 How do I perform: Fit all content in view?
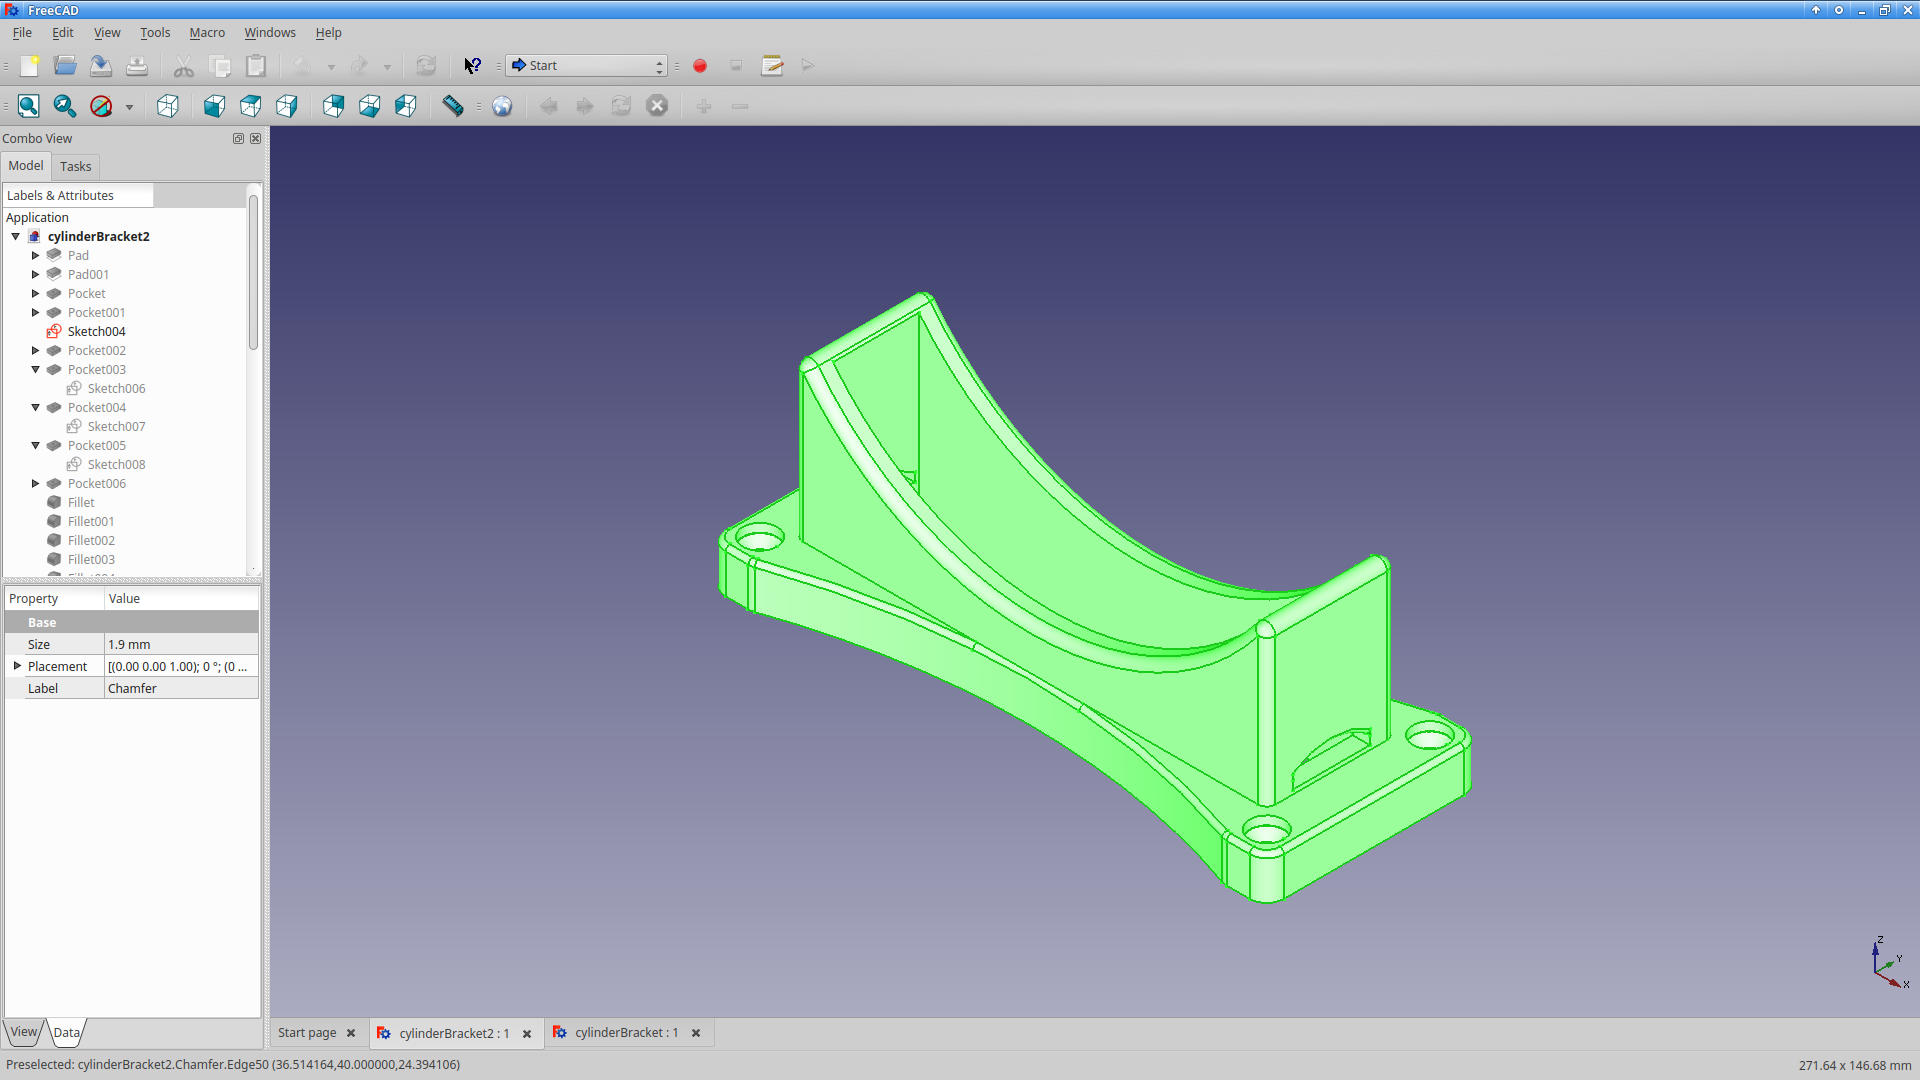29,106
